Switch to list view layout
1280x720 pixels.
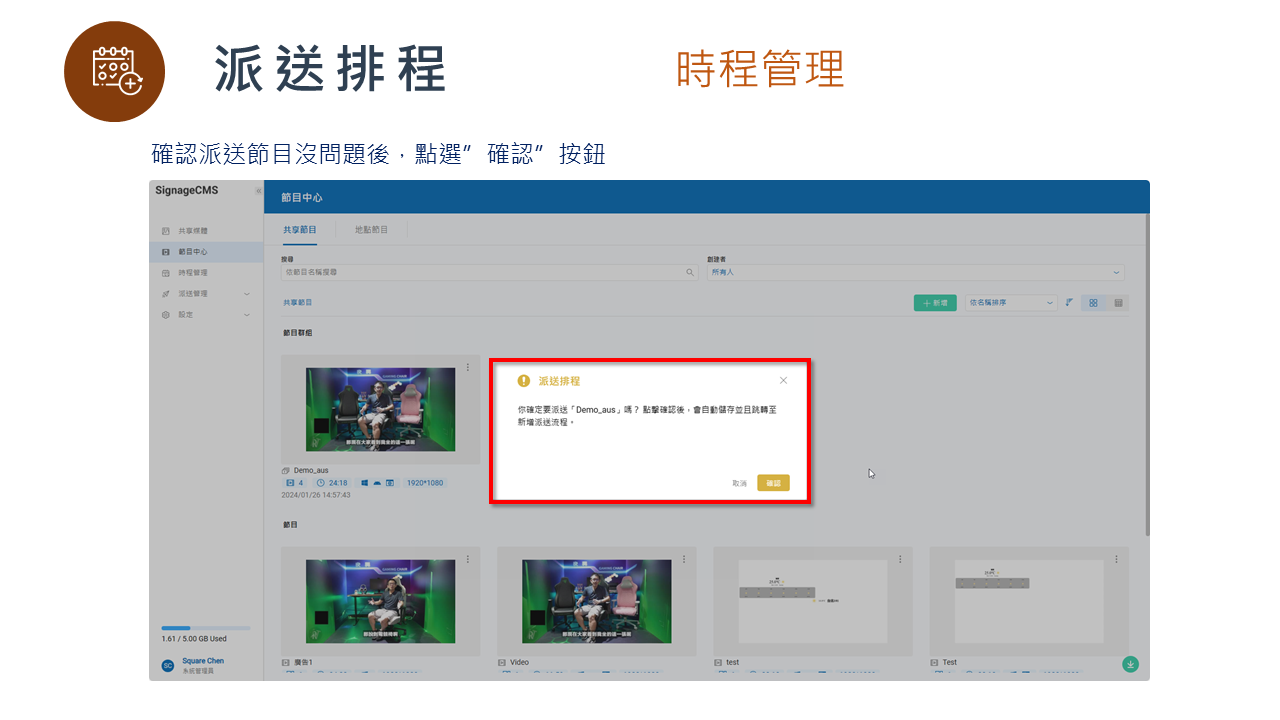point(1120,302)
